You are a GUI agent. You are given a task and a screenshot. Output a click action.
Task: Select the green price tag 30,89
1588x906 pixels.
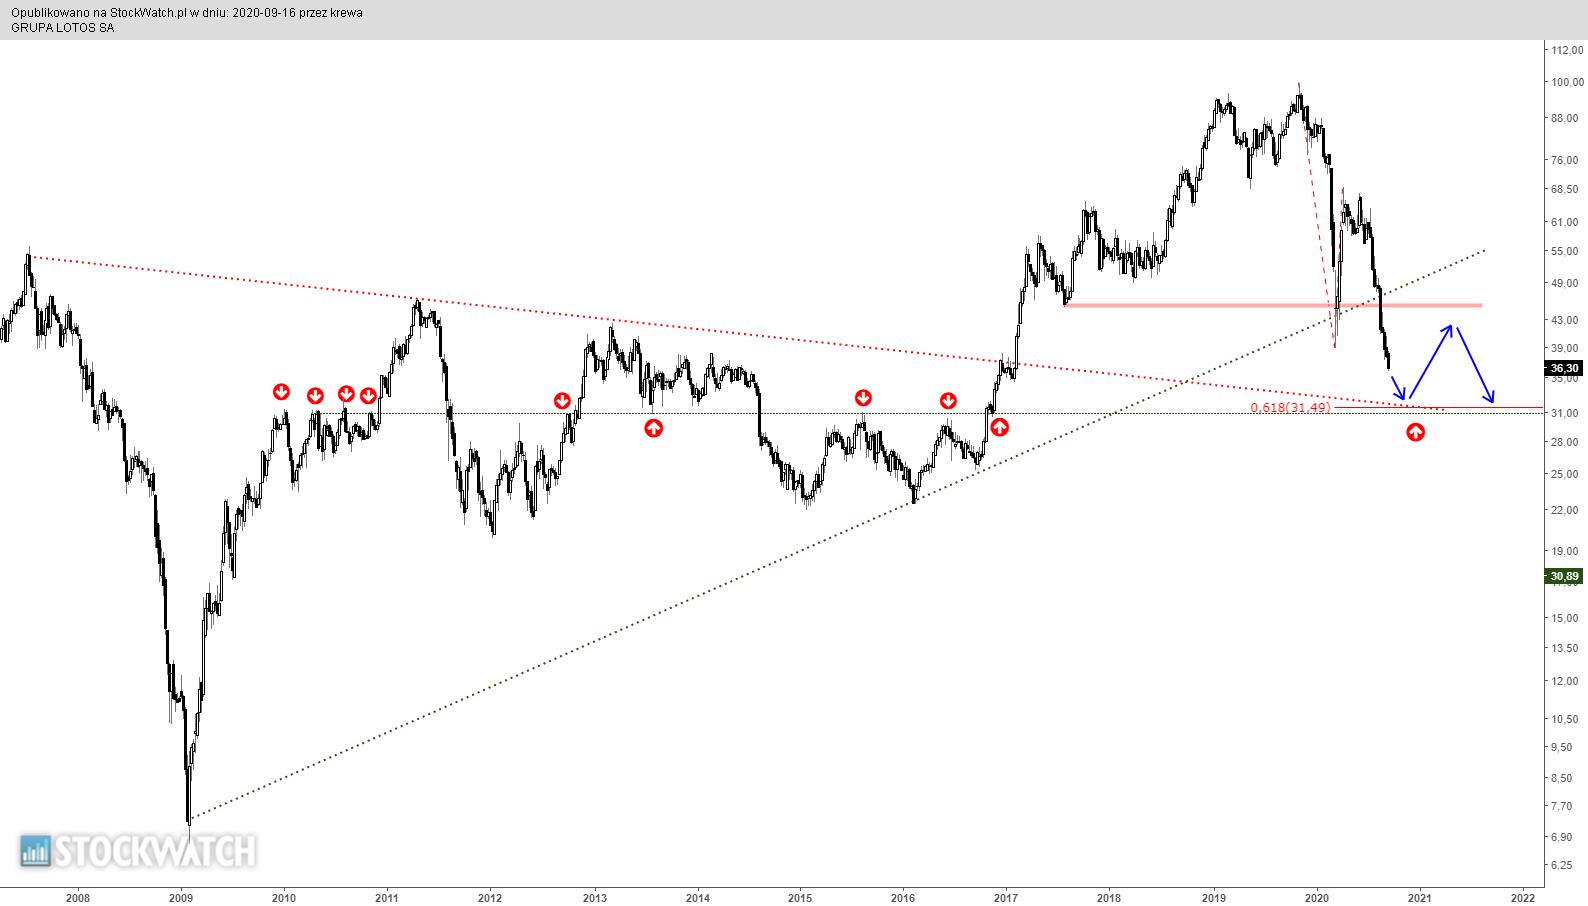(1564, 576)
